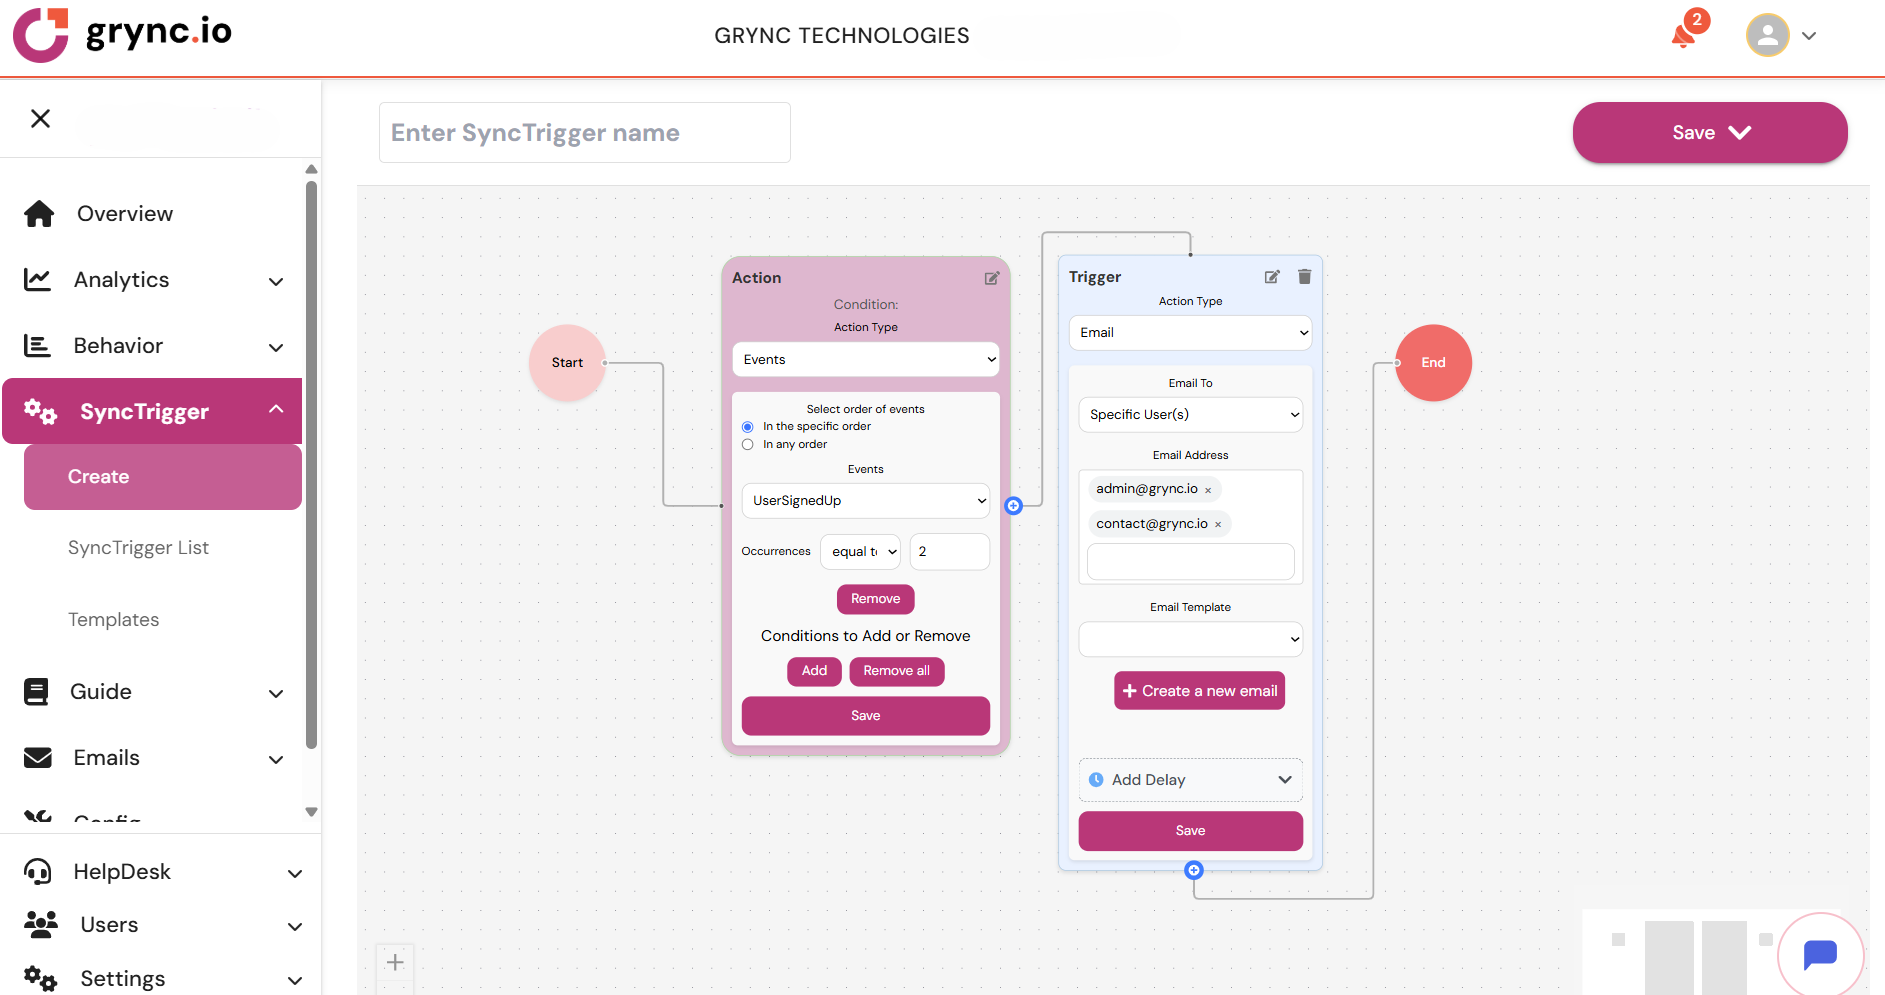The height and width of the screenshot is (995, 1885).
Task: Delete the Trigger node with trash icon
Action: [x=1304, y=277]
